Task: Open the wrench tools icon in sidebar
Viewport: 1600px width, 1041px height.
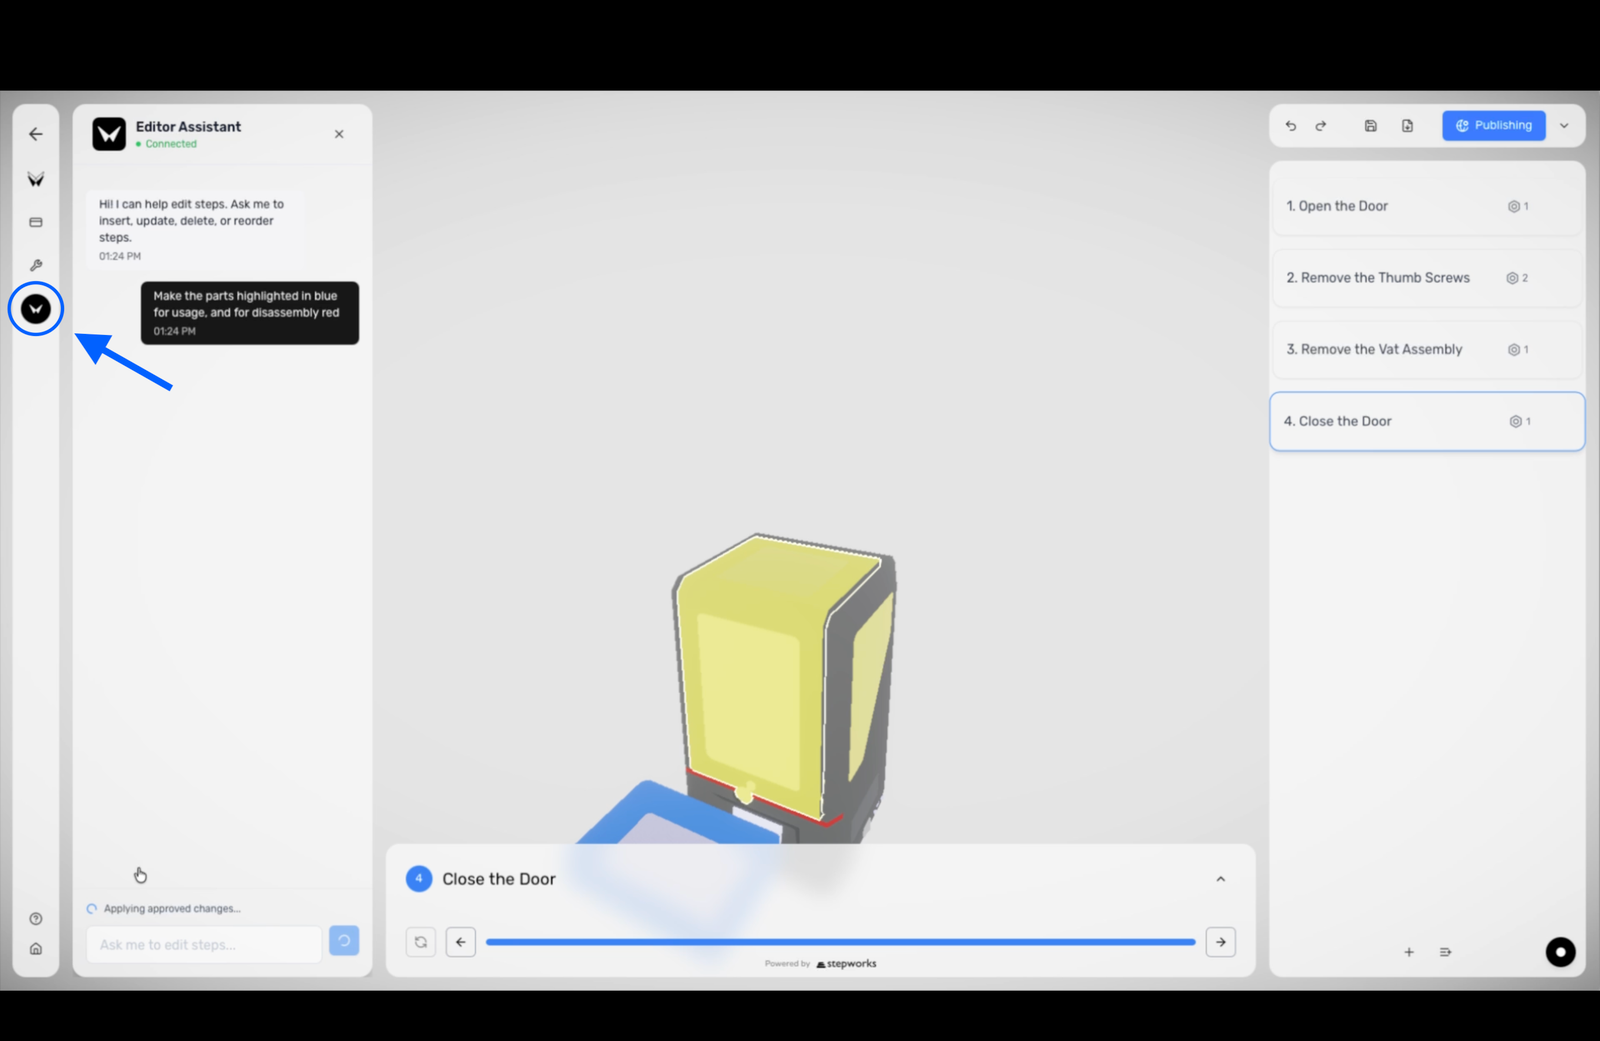Action: click(x=36, y=265)
